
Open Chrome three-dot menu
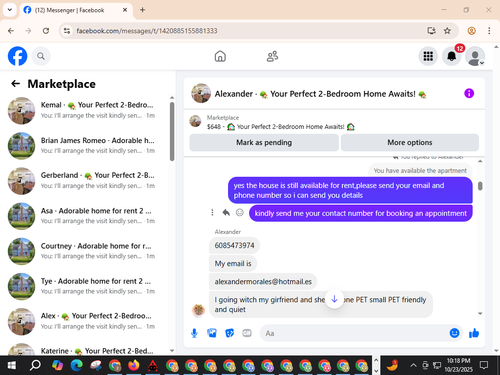click(x=489, y=31)
